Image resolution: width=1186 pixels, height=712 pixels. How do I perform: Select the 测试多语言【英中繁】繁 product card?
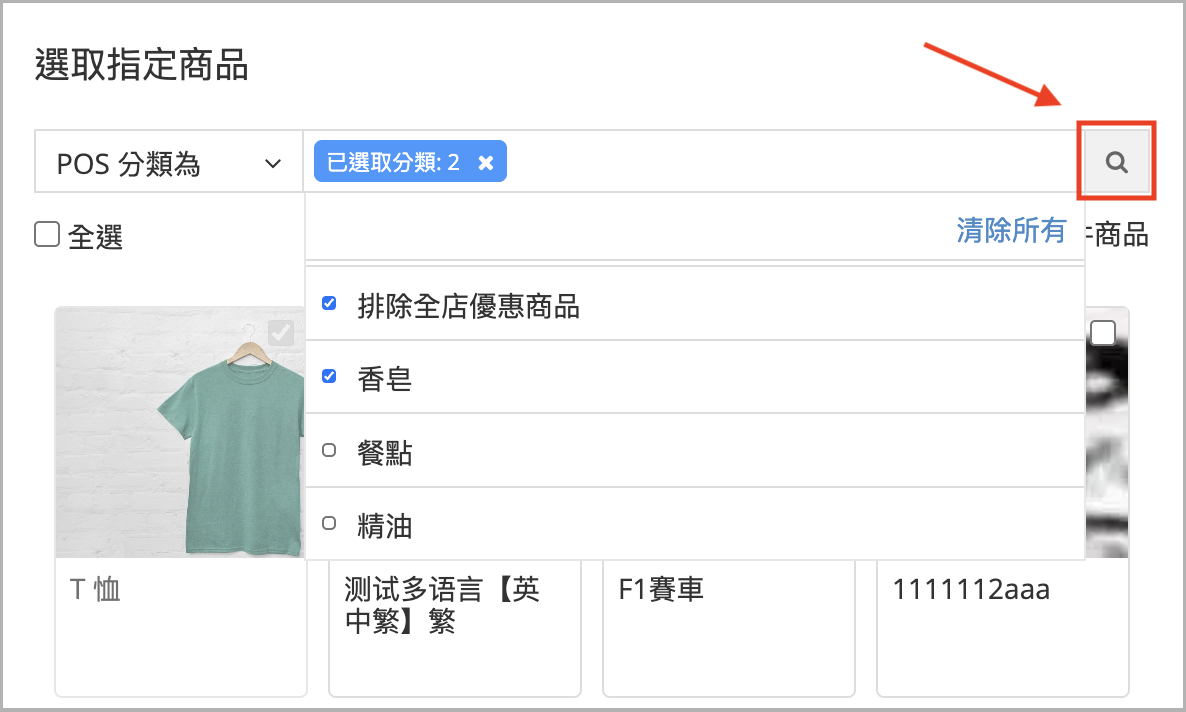coord(455,628)
